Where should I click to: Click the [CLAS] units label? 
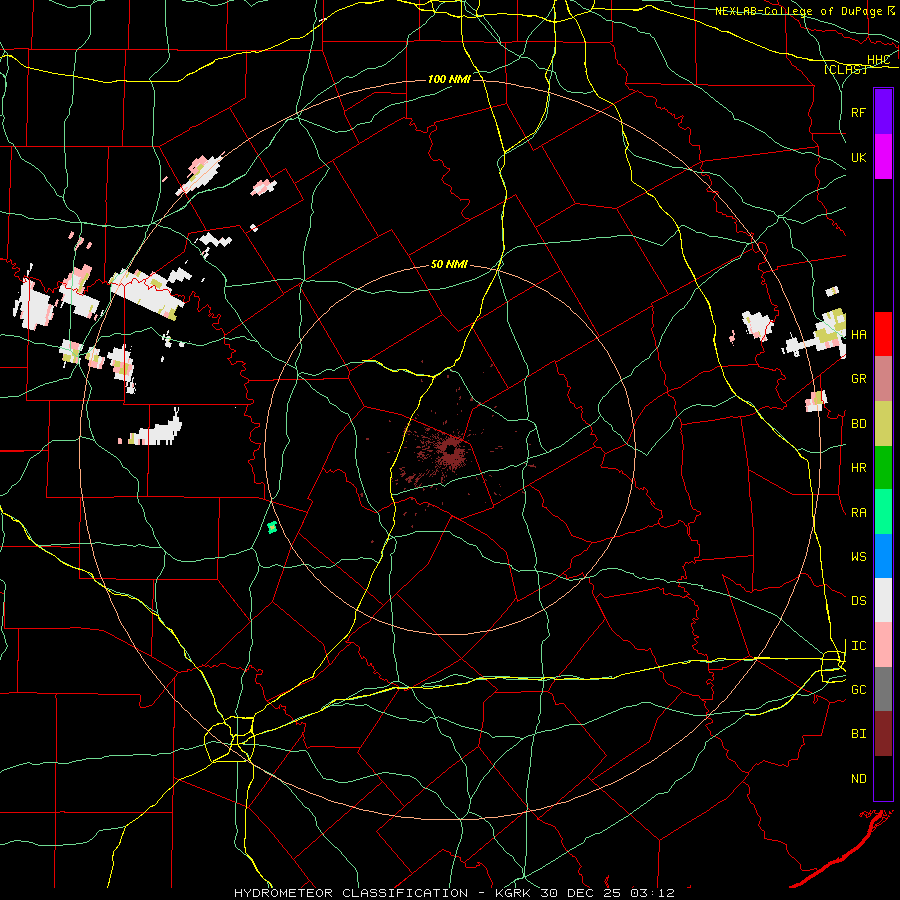(x=845, y=69)
